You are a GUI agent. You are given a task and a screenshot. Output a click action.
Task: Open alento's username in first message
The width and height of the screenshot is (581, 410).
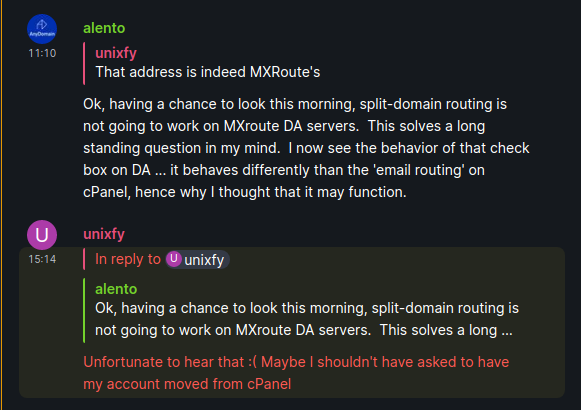click(x=104, y=28)
